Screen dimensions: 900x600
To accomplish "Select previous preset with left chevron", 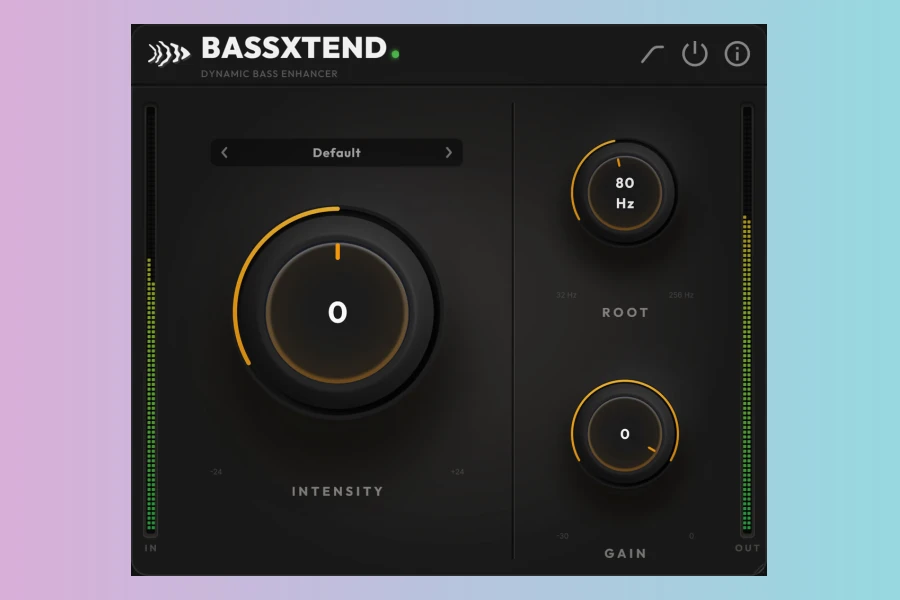I will tap(224, 153).
